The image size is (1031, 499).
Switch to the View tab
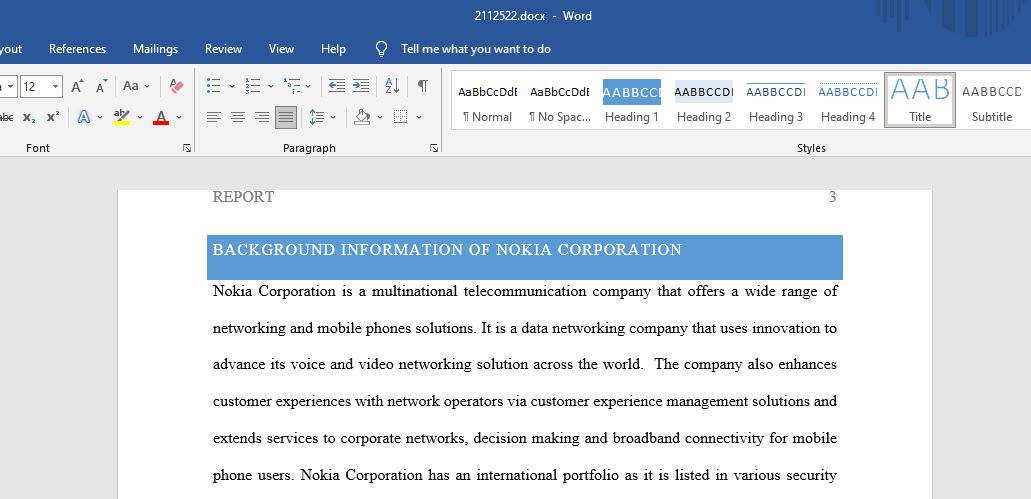pyautogui.click(x=281, y=49)
